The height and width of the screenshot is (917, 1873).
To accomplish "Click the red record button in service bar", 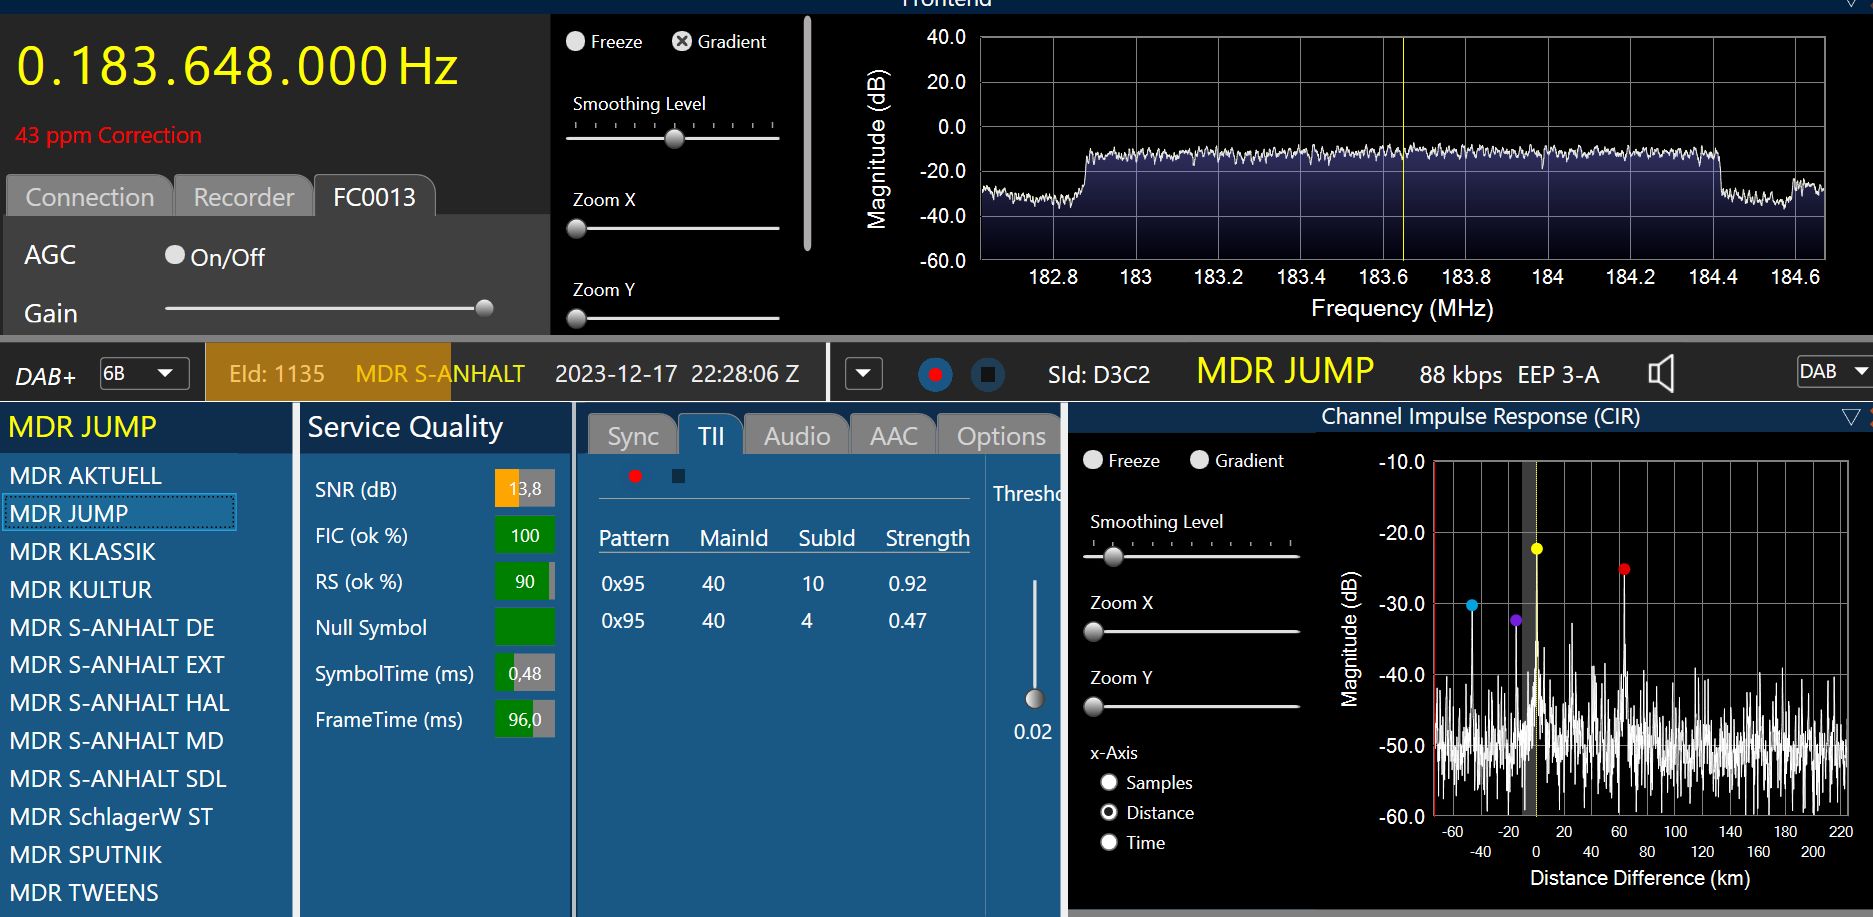I will tap(935, 375).
